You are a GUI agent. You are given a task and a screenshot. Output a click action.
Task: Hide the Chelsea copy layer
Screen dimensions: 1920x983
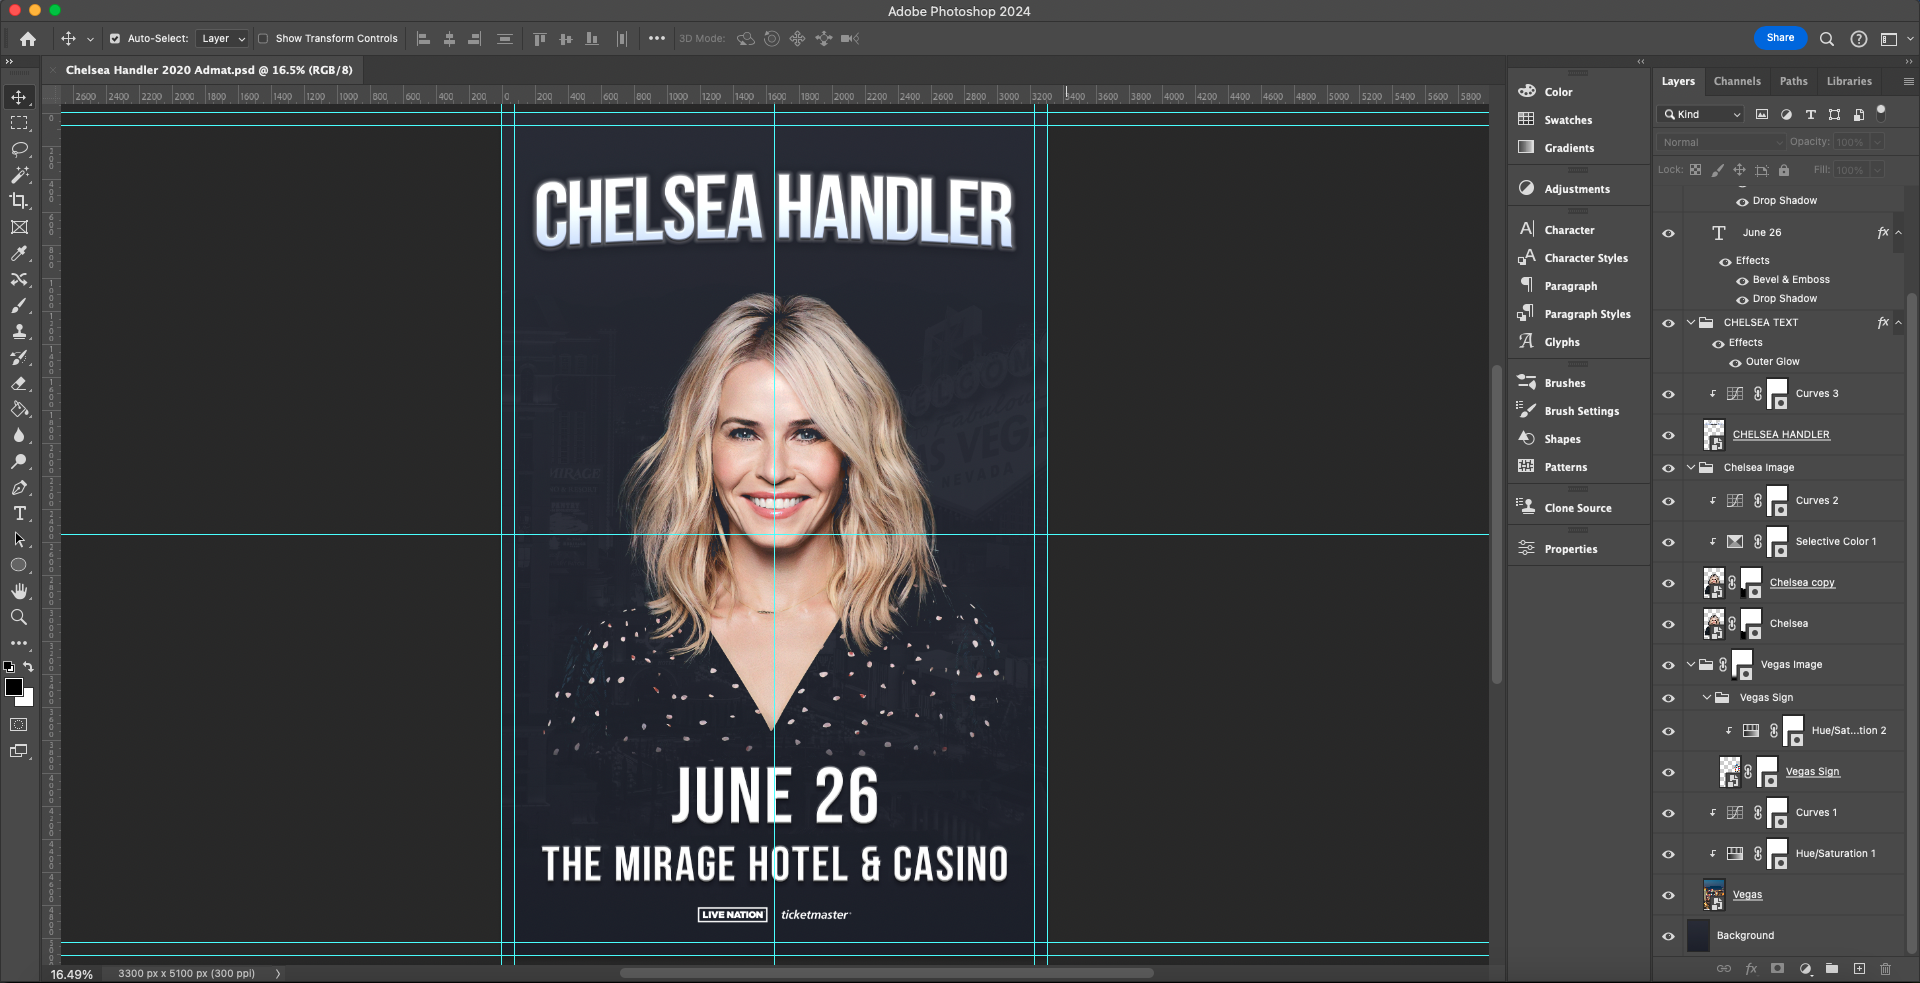tap(1668, 583)
